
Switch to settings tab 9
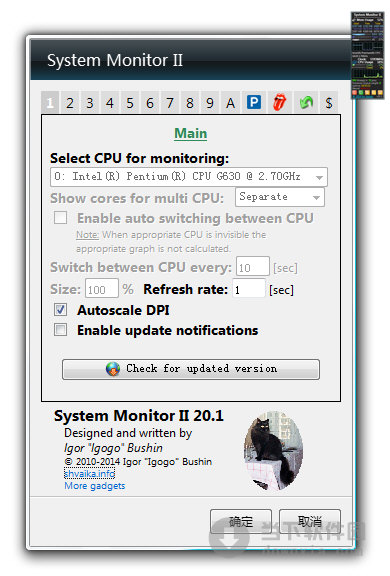[x=210, y=102]
